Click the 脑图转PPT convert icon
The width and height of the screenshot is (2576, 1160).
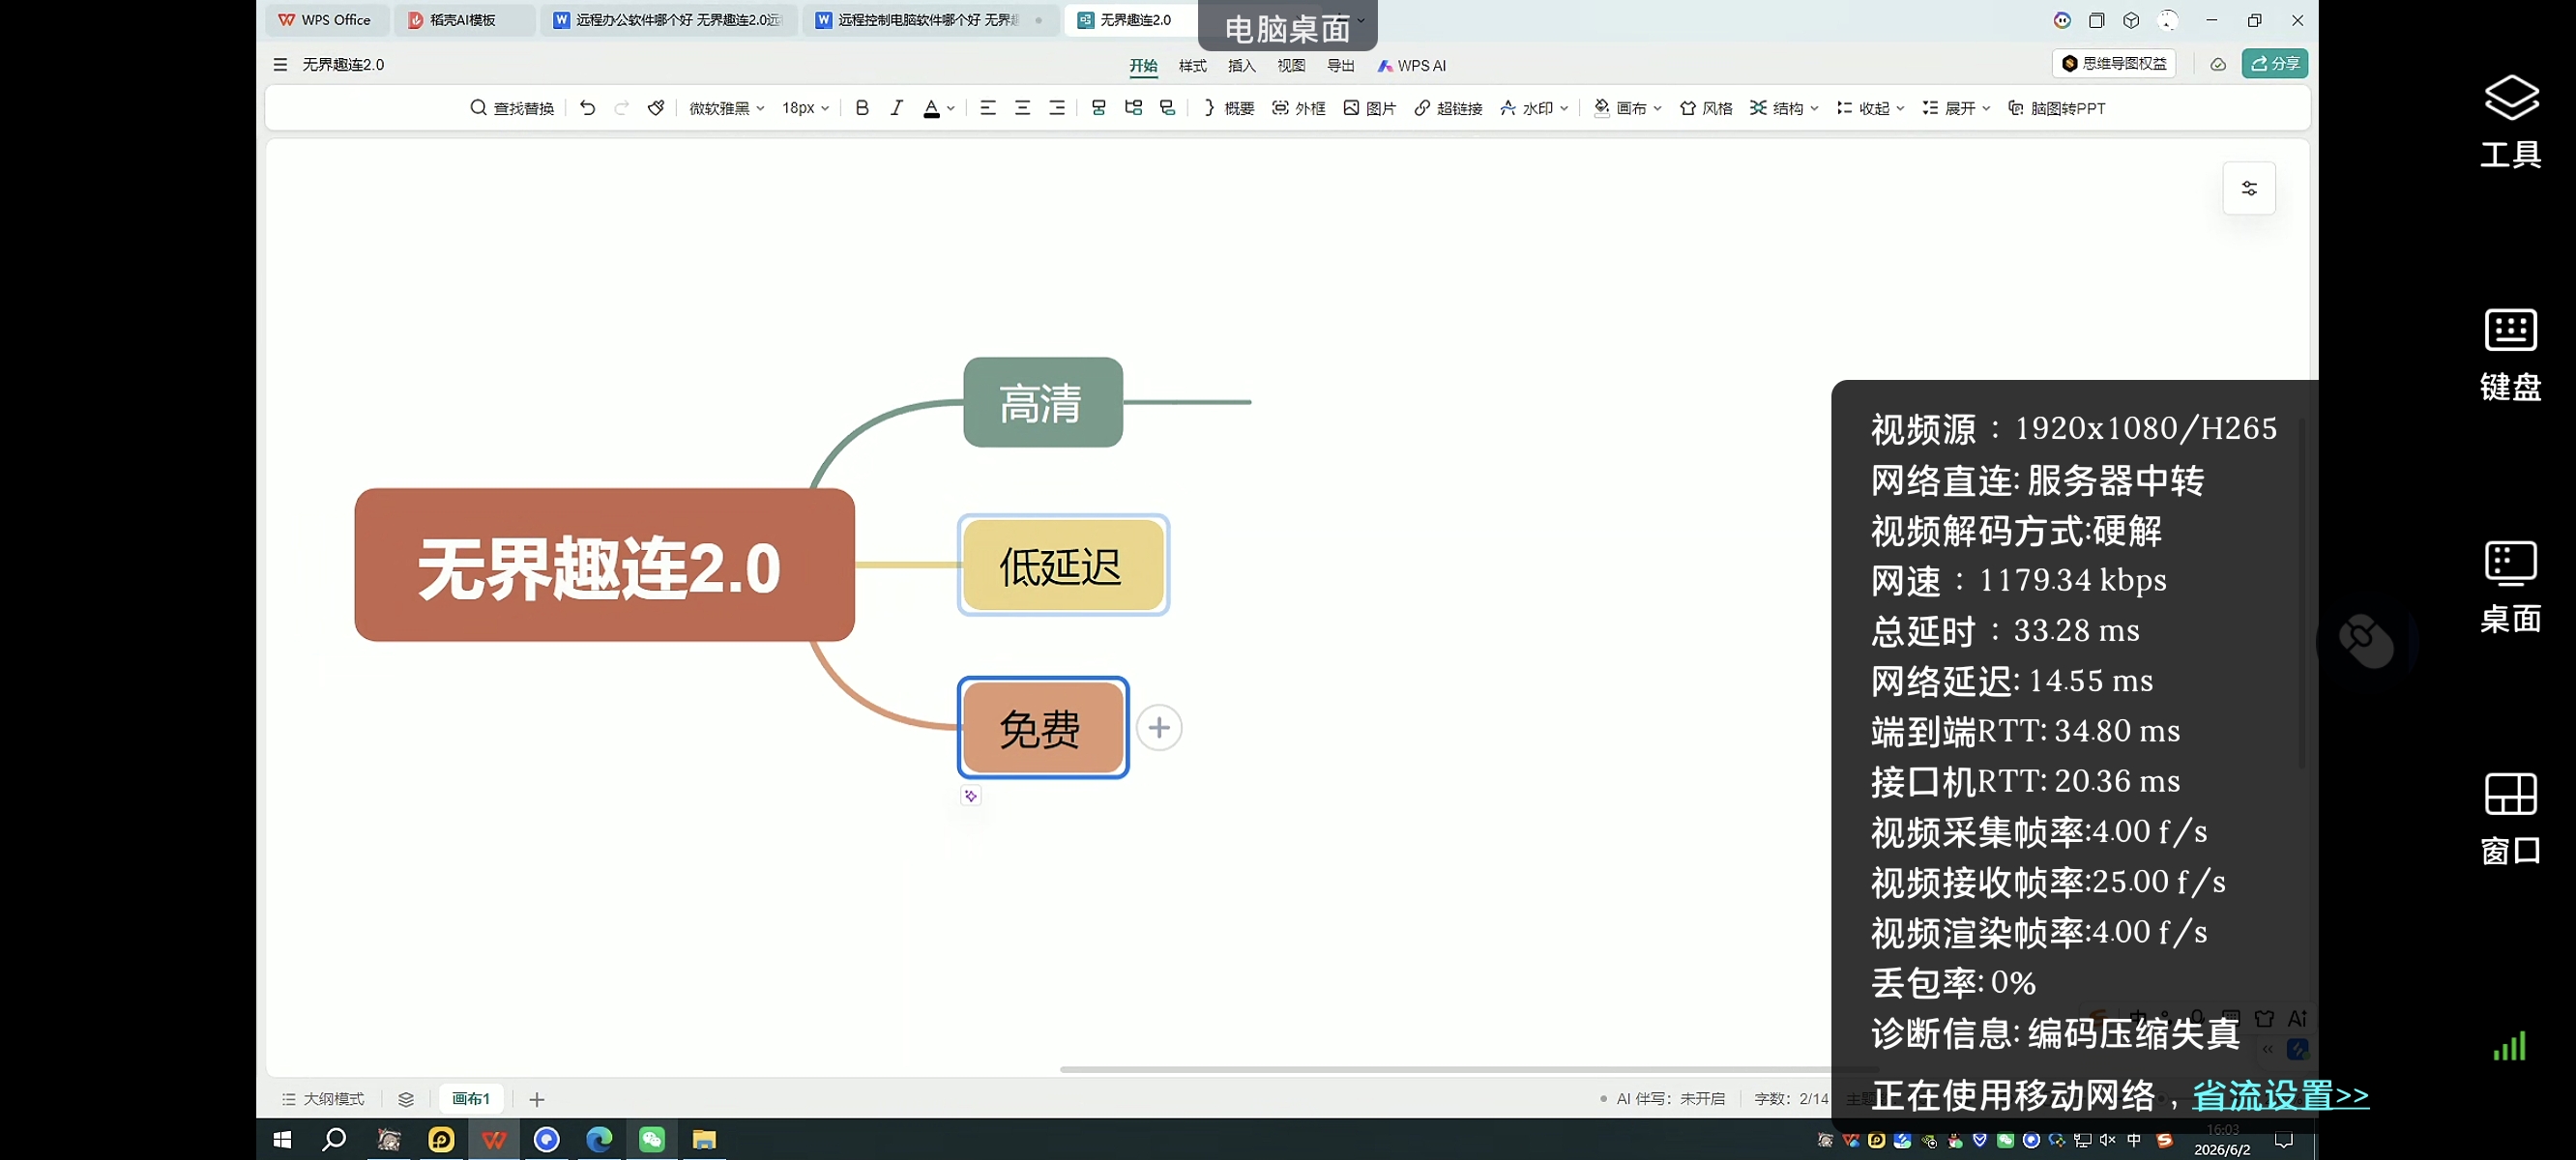2056,108
